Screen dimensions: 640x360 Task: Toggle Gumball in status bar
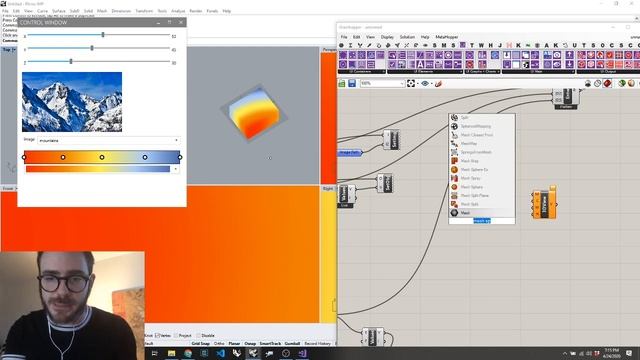[x=292, y=344]
